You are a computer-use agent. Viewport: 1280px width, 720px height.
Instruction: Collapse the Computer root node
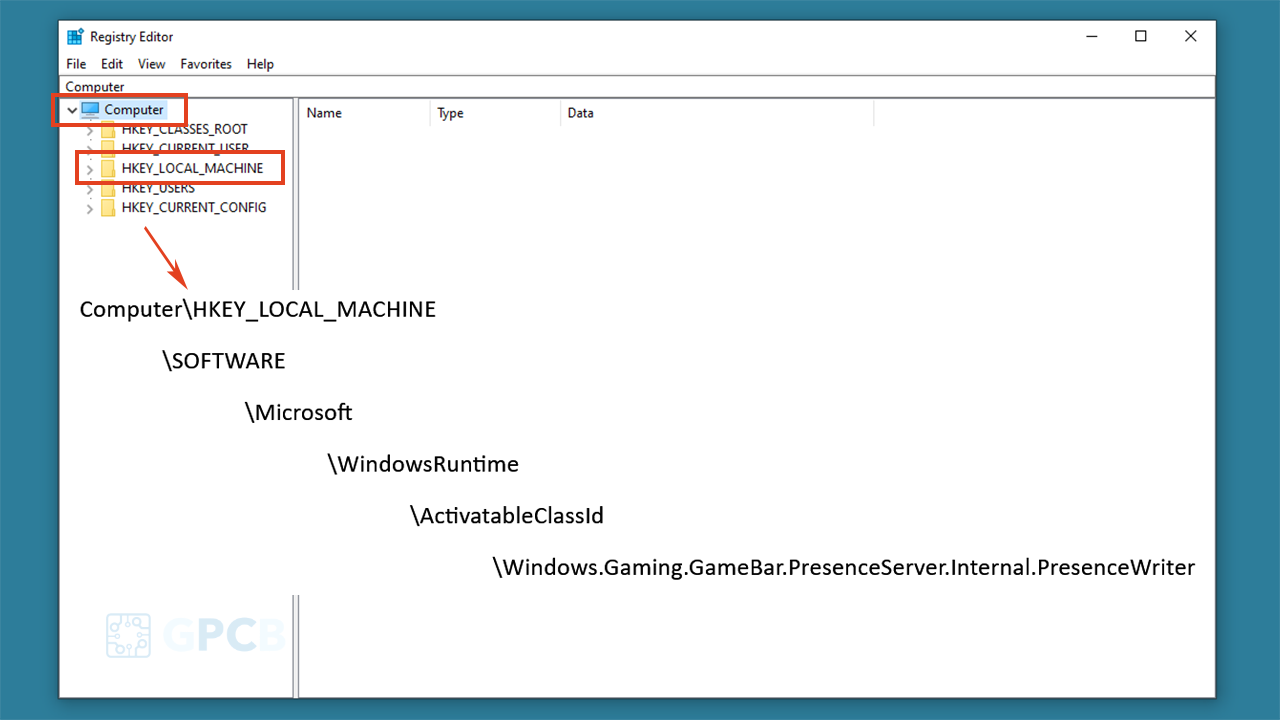click(x=72, y=110)
